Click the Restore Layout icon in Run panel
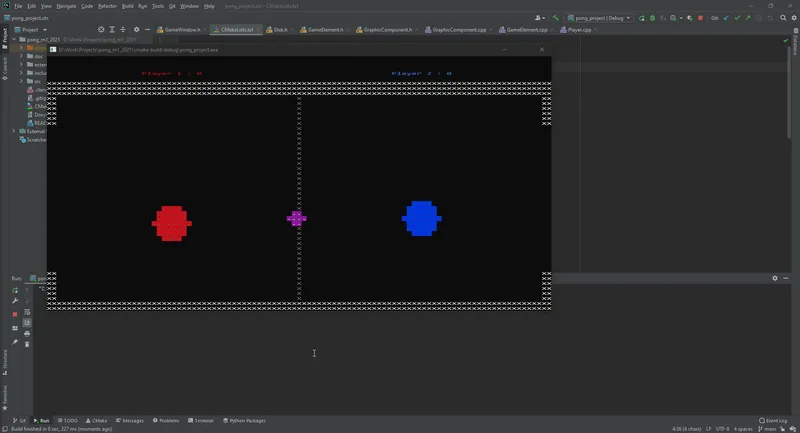The width and height of the screenshot is (800, 433). pyautogui.click(x=15, y=328)
